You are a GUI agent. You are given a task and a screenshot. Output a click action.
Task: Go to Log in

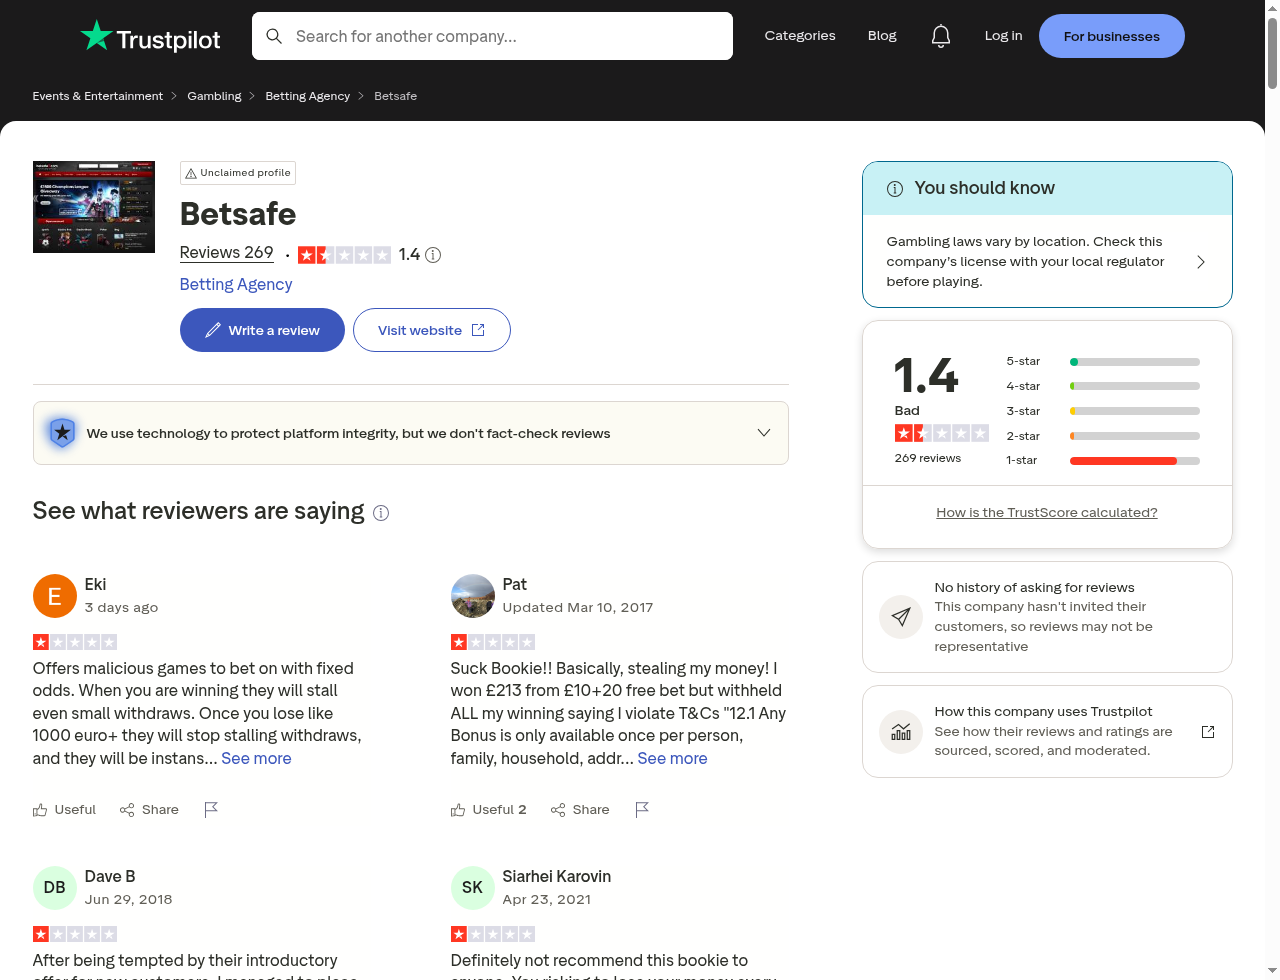(x=1003, y=36)
